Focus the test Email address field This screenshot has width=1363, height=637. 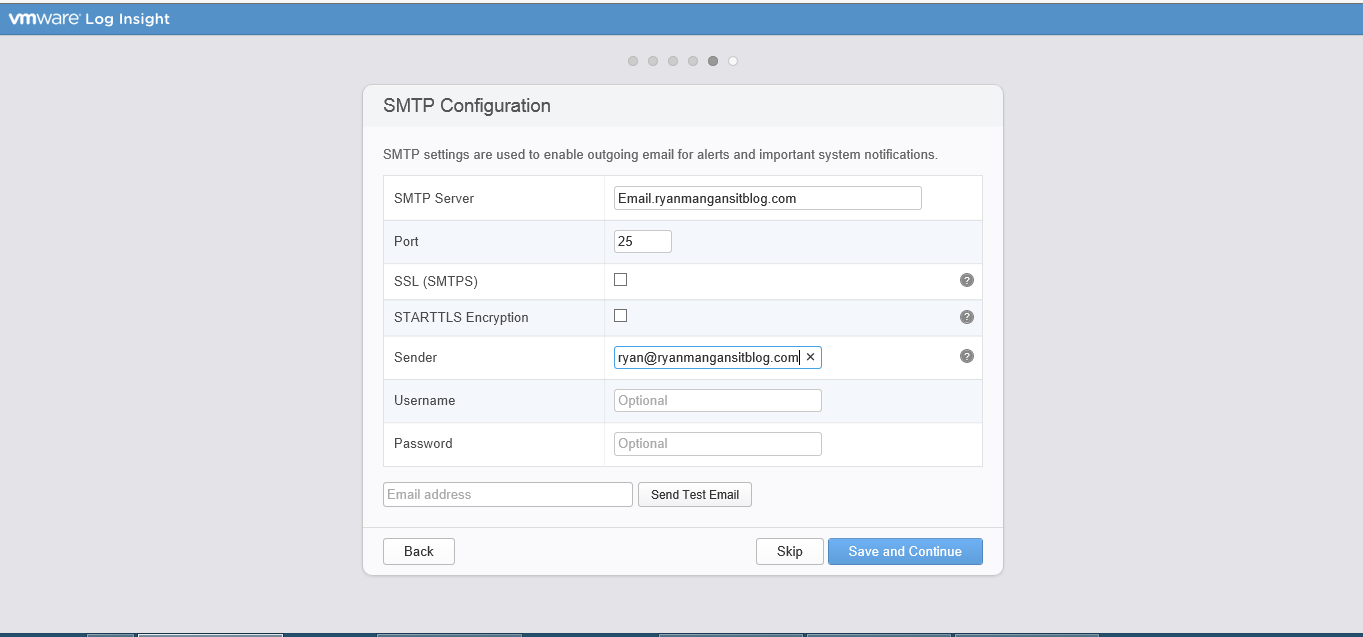[507, 494]
